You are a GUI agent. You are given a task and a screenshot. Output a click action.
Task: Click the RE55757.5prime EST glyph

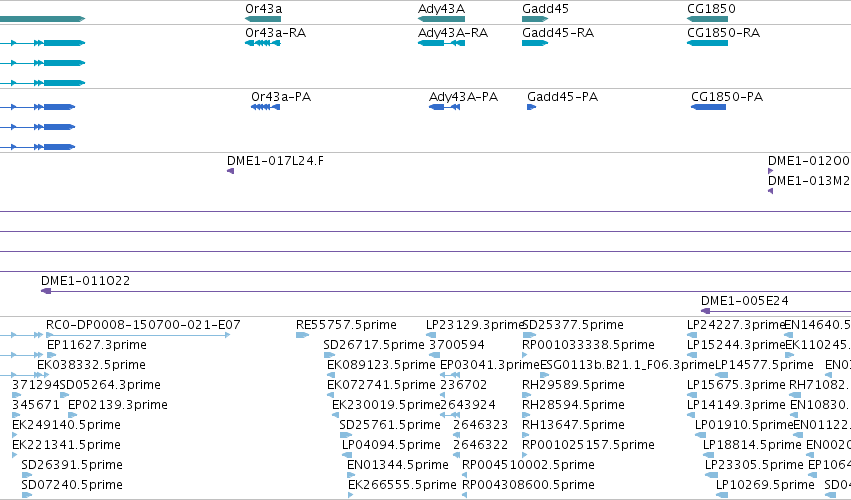point(302,335)
